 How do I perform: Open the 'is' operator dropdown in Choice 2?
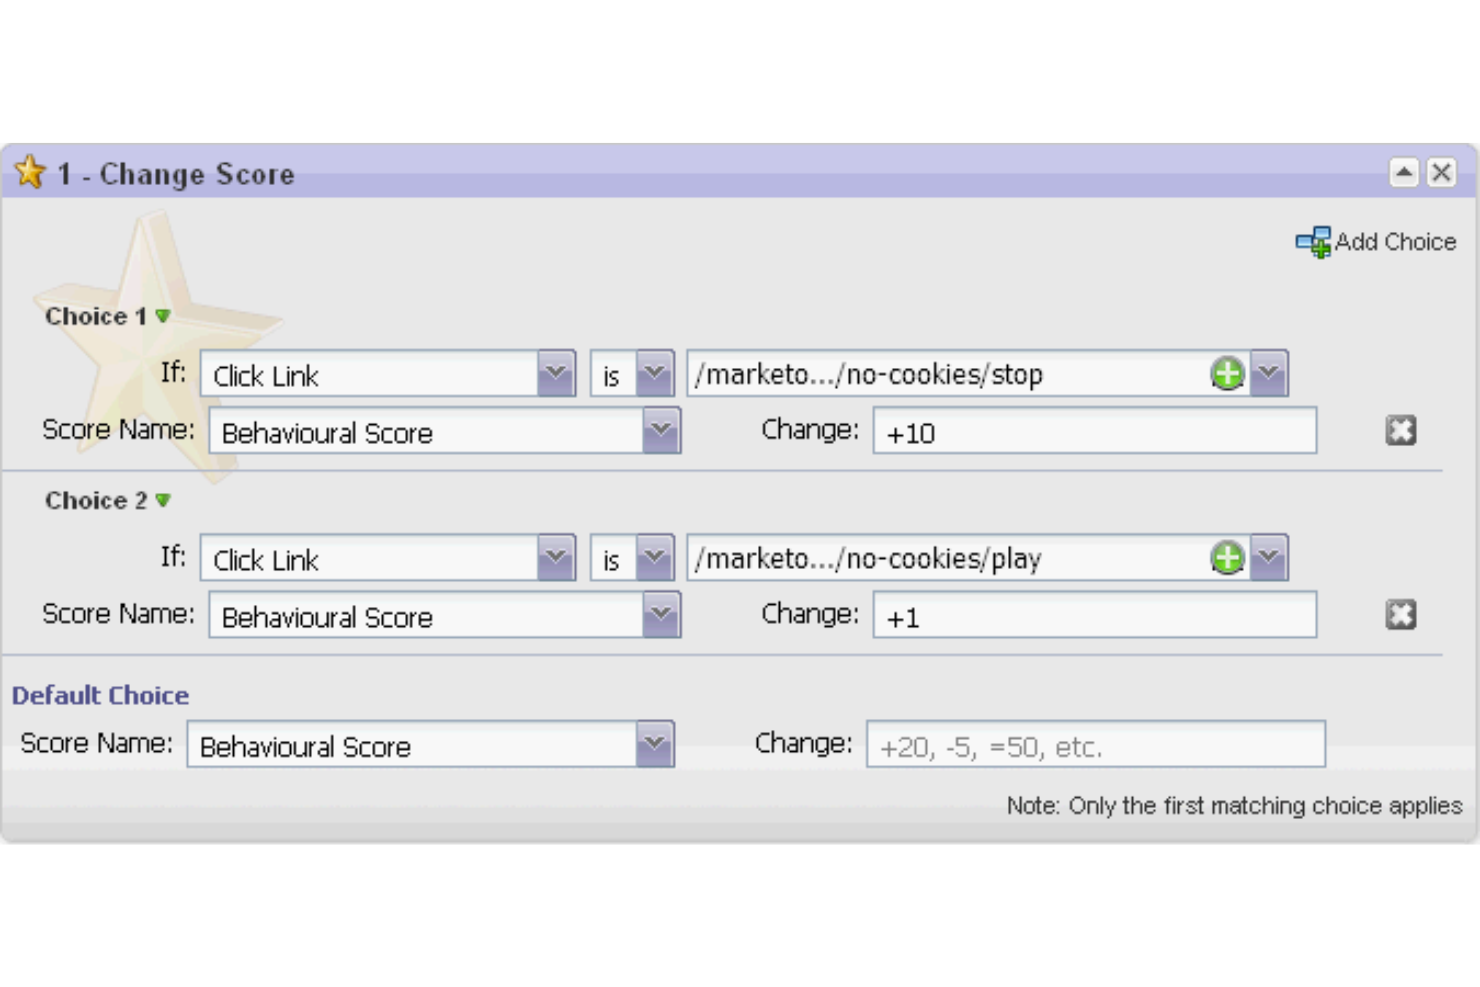click(657, 557)
